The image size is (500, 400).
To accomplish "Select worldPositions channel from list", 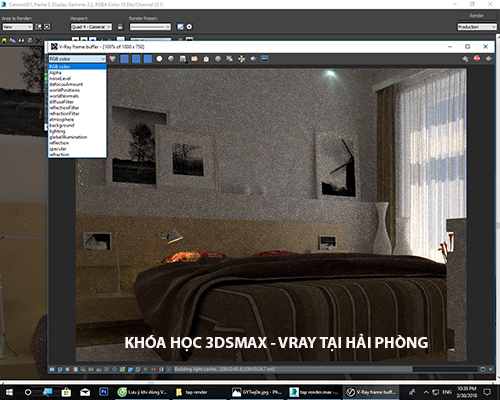I will pos(77,90).
